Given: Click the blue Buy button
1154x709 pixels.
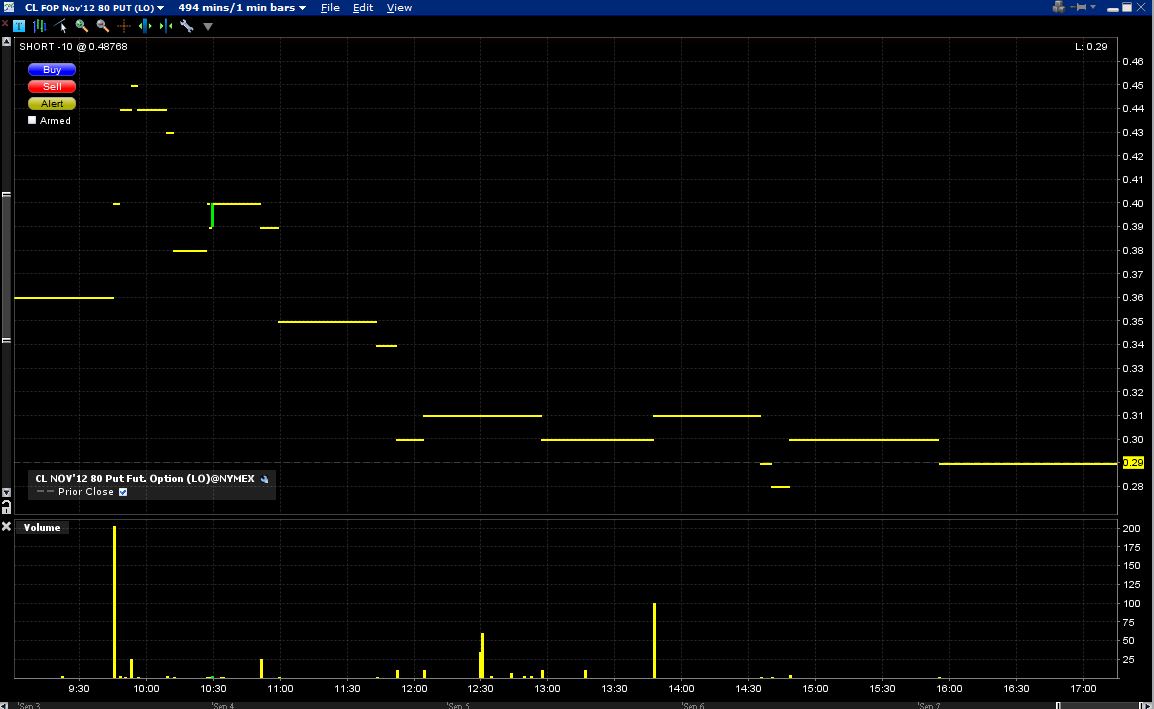Looking at the screenshot, I should (52, 70).
